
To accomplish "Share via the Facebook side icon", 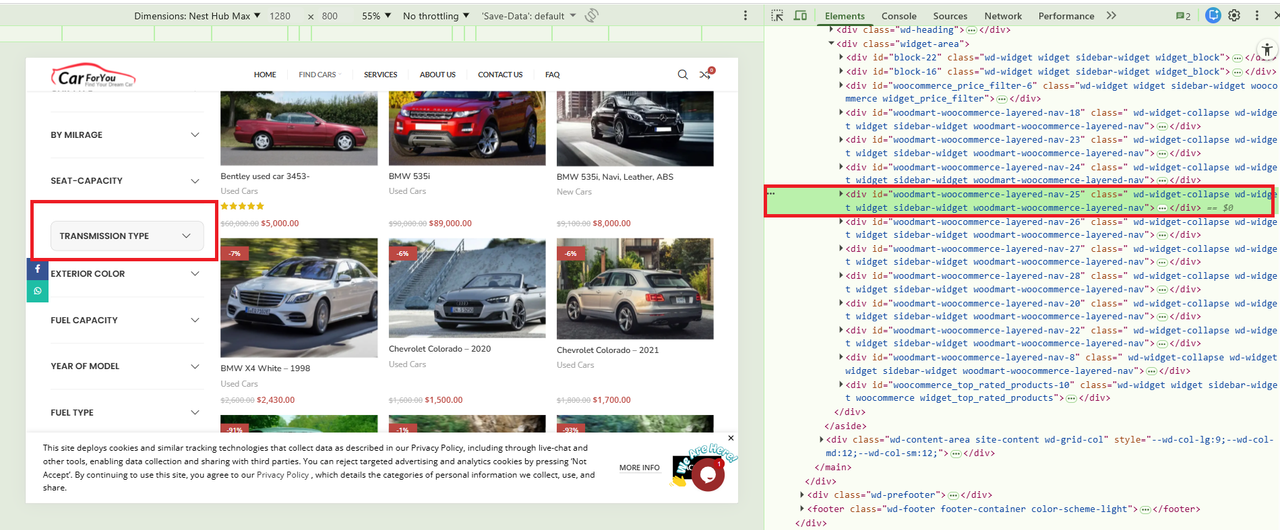I will pos(37,270).
